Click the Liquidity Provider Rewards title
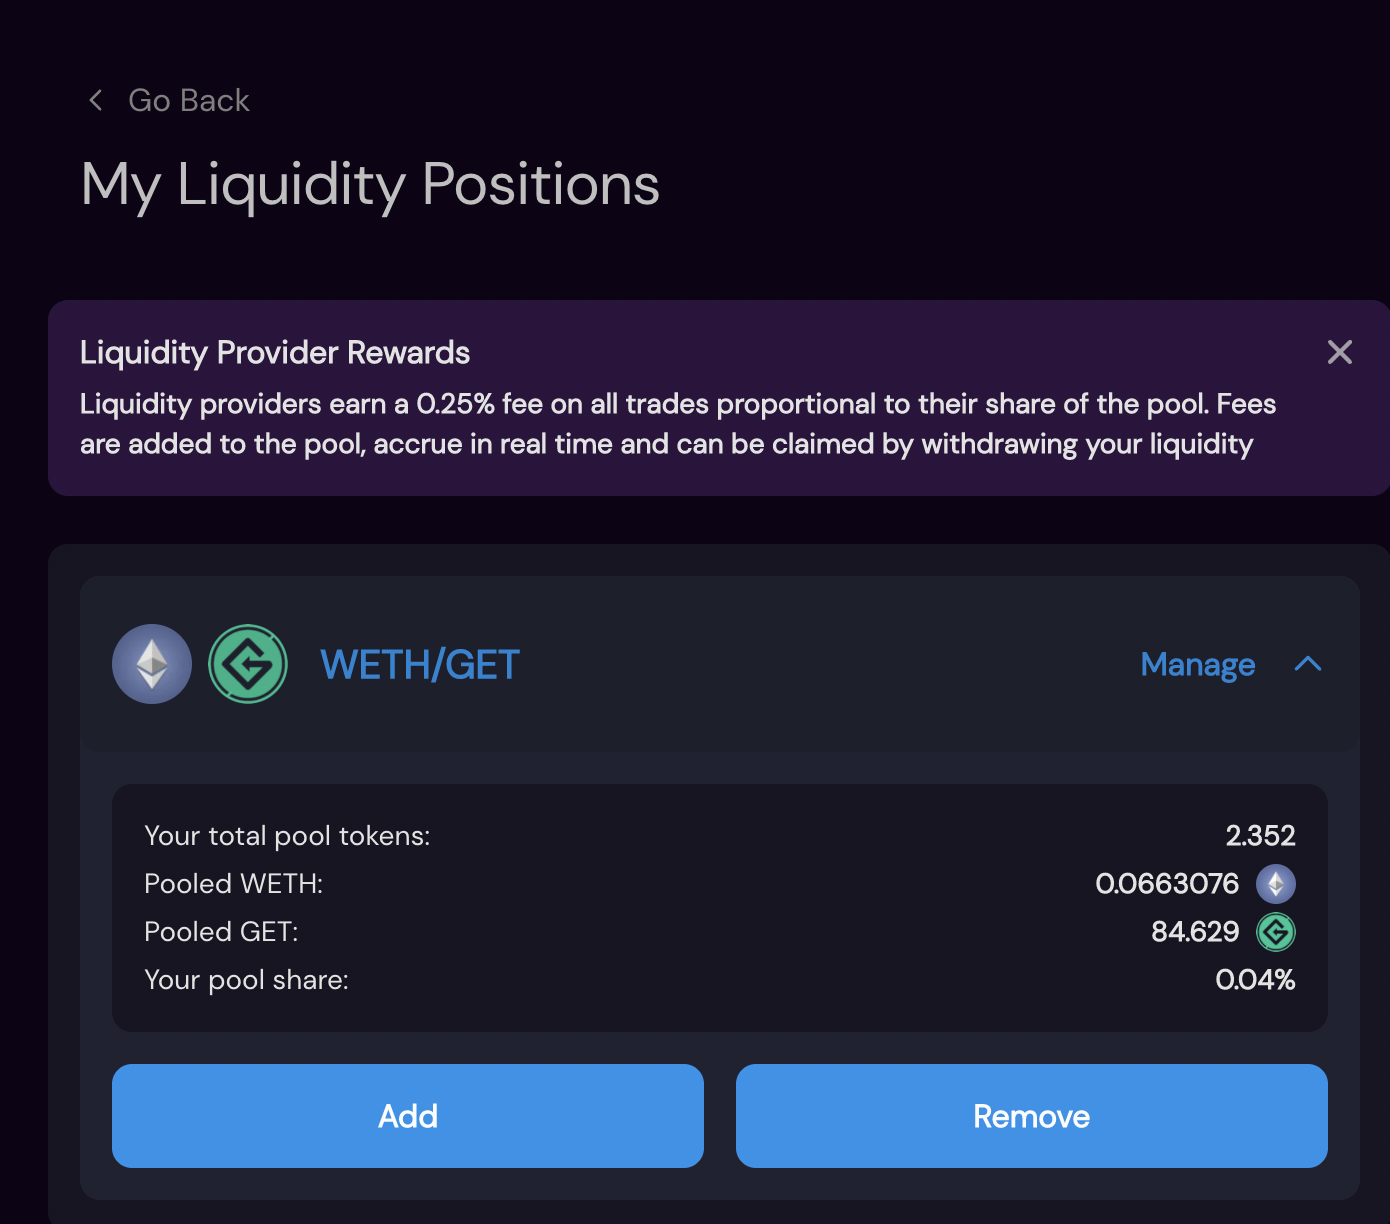The image size is (1390, 1224). coord(275,353)
